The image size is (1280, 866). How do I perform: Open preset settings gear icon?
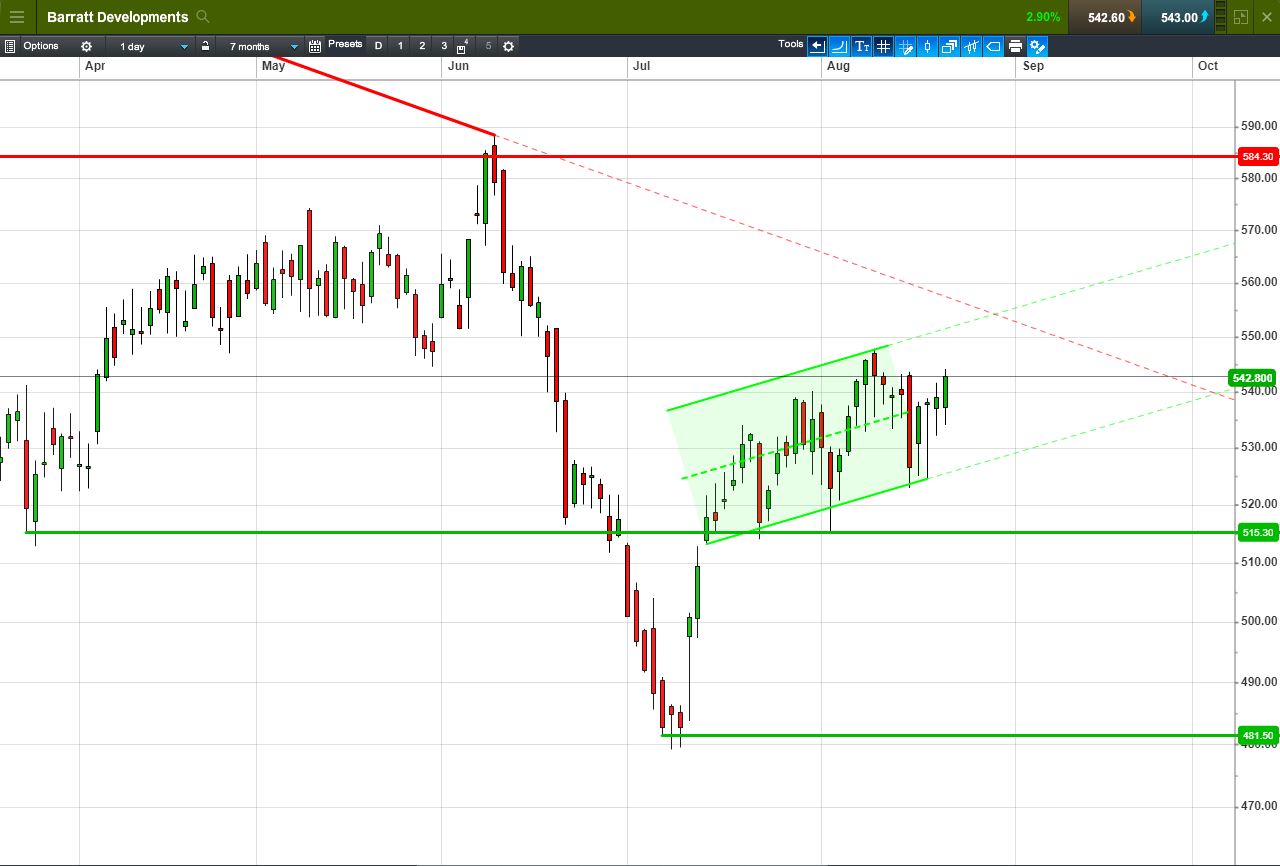508,46
